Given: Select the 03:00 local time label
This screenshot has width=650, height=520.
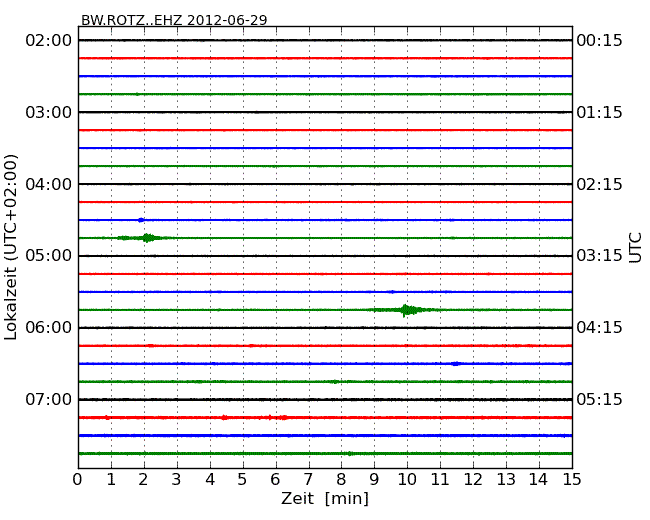Looking at the screenshot, I should 49,112.
